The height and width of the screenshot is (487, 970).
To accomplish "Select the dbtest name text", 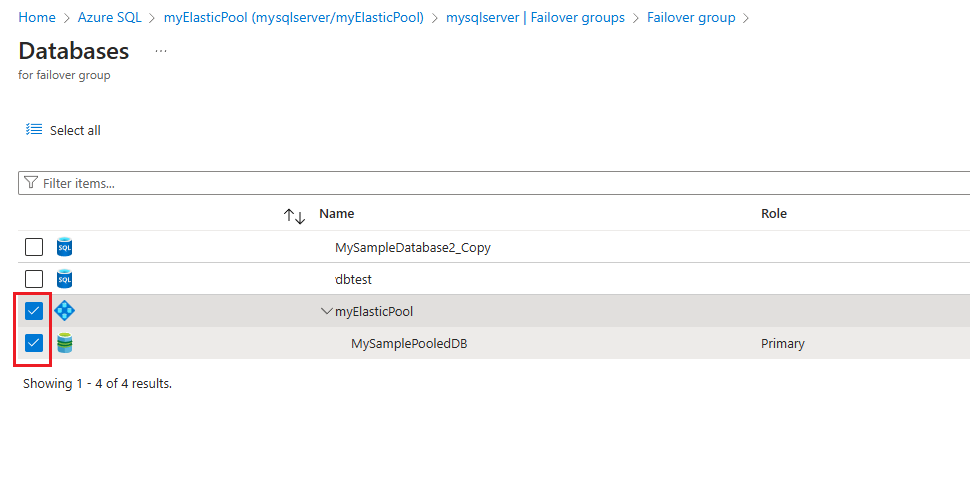I will click(353, 280).
